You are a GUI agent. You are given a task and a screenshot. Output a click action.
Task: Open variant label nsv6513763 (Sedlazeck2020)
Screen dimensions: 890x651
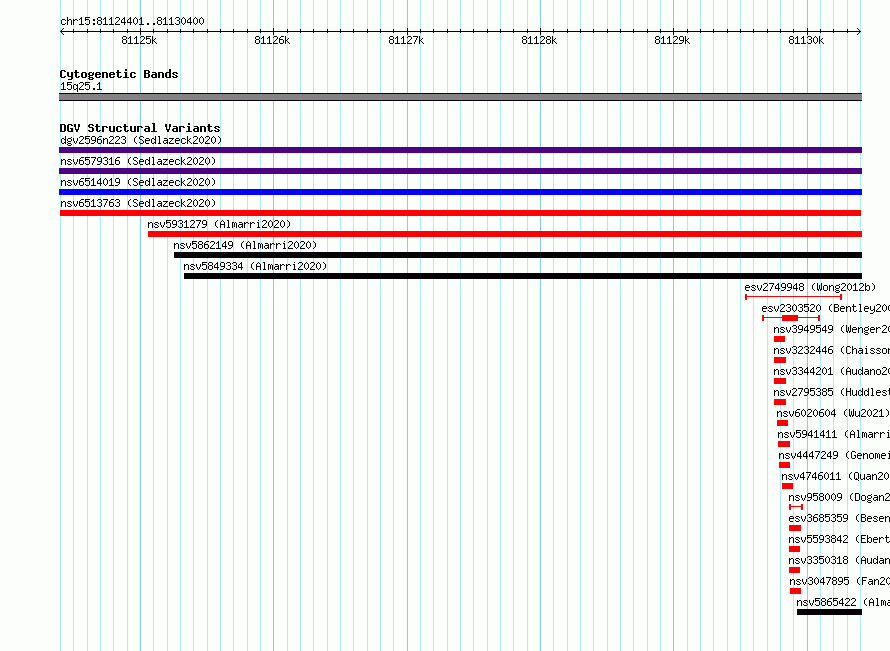tap(138, 203)
